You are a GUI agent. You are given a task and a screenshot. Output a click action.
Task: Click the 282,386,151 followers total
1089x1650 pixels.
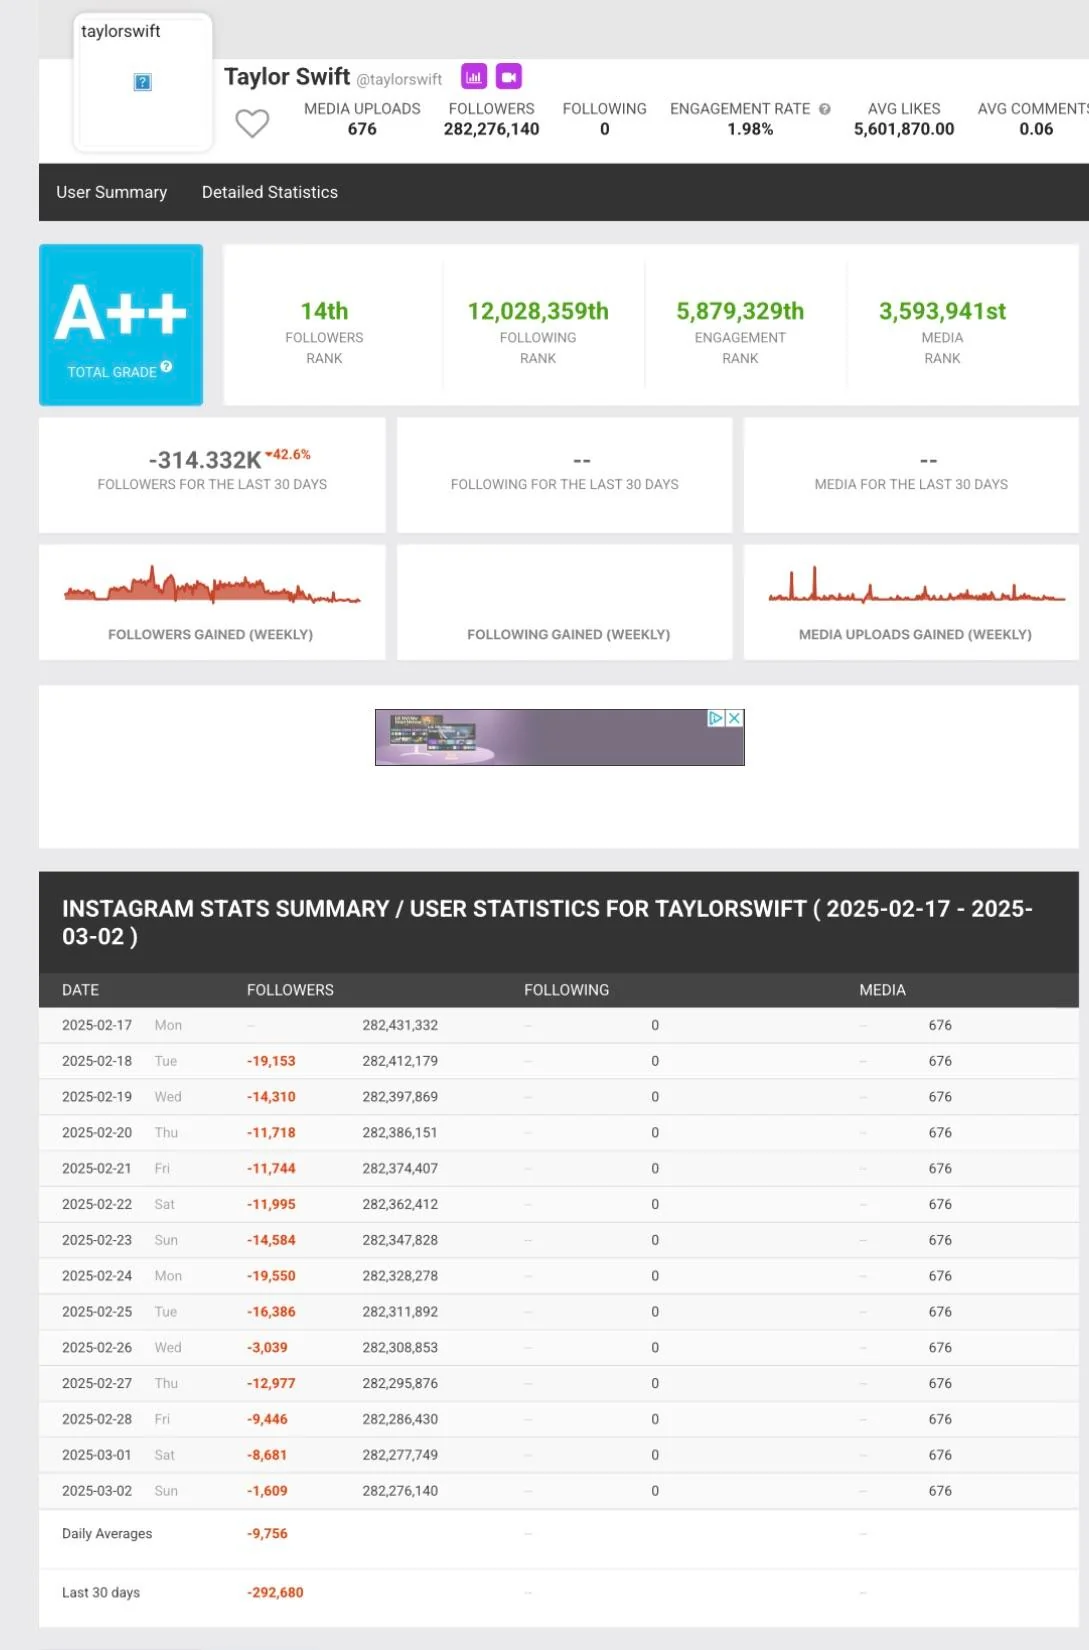[400, 1133]
